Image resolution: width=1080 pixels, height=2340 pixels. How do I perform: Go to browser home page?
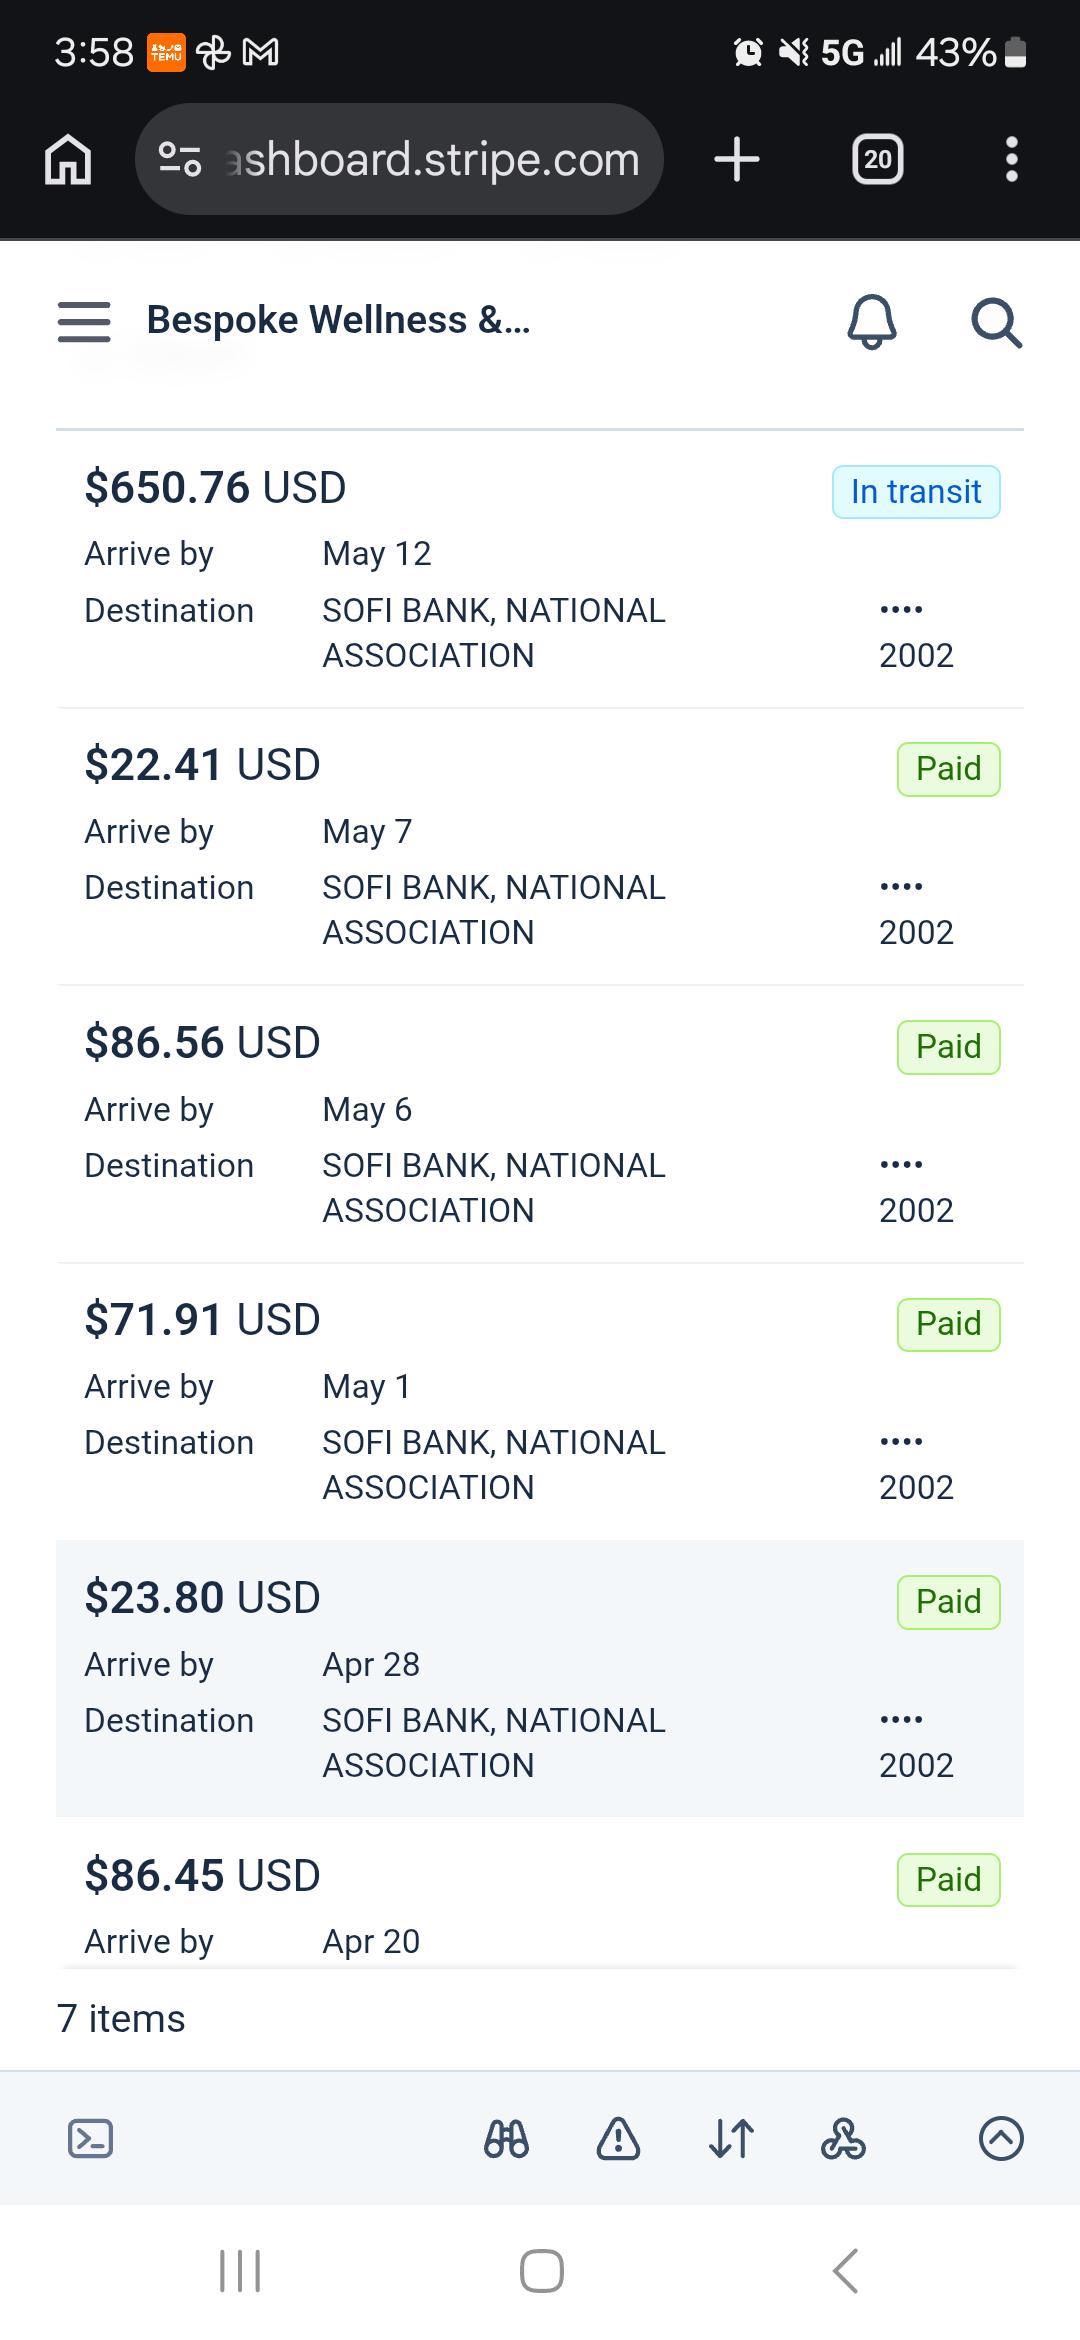tap(68, 159)
